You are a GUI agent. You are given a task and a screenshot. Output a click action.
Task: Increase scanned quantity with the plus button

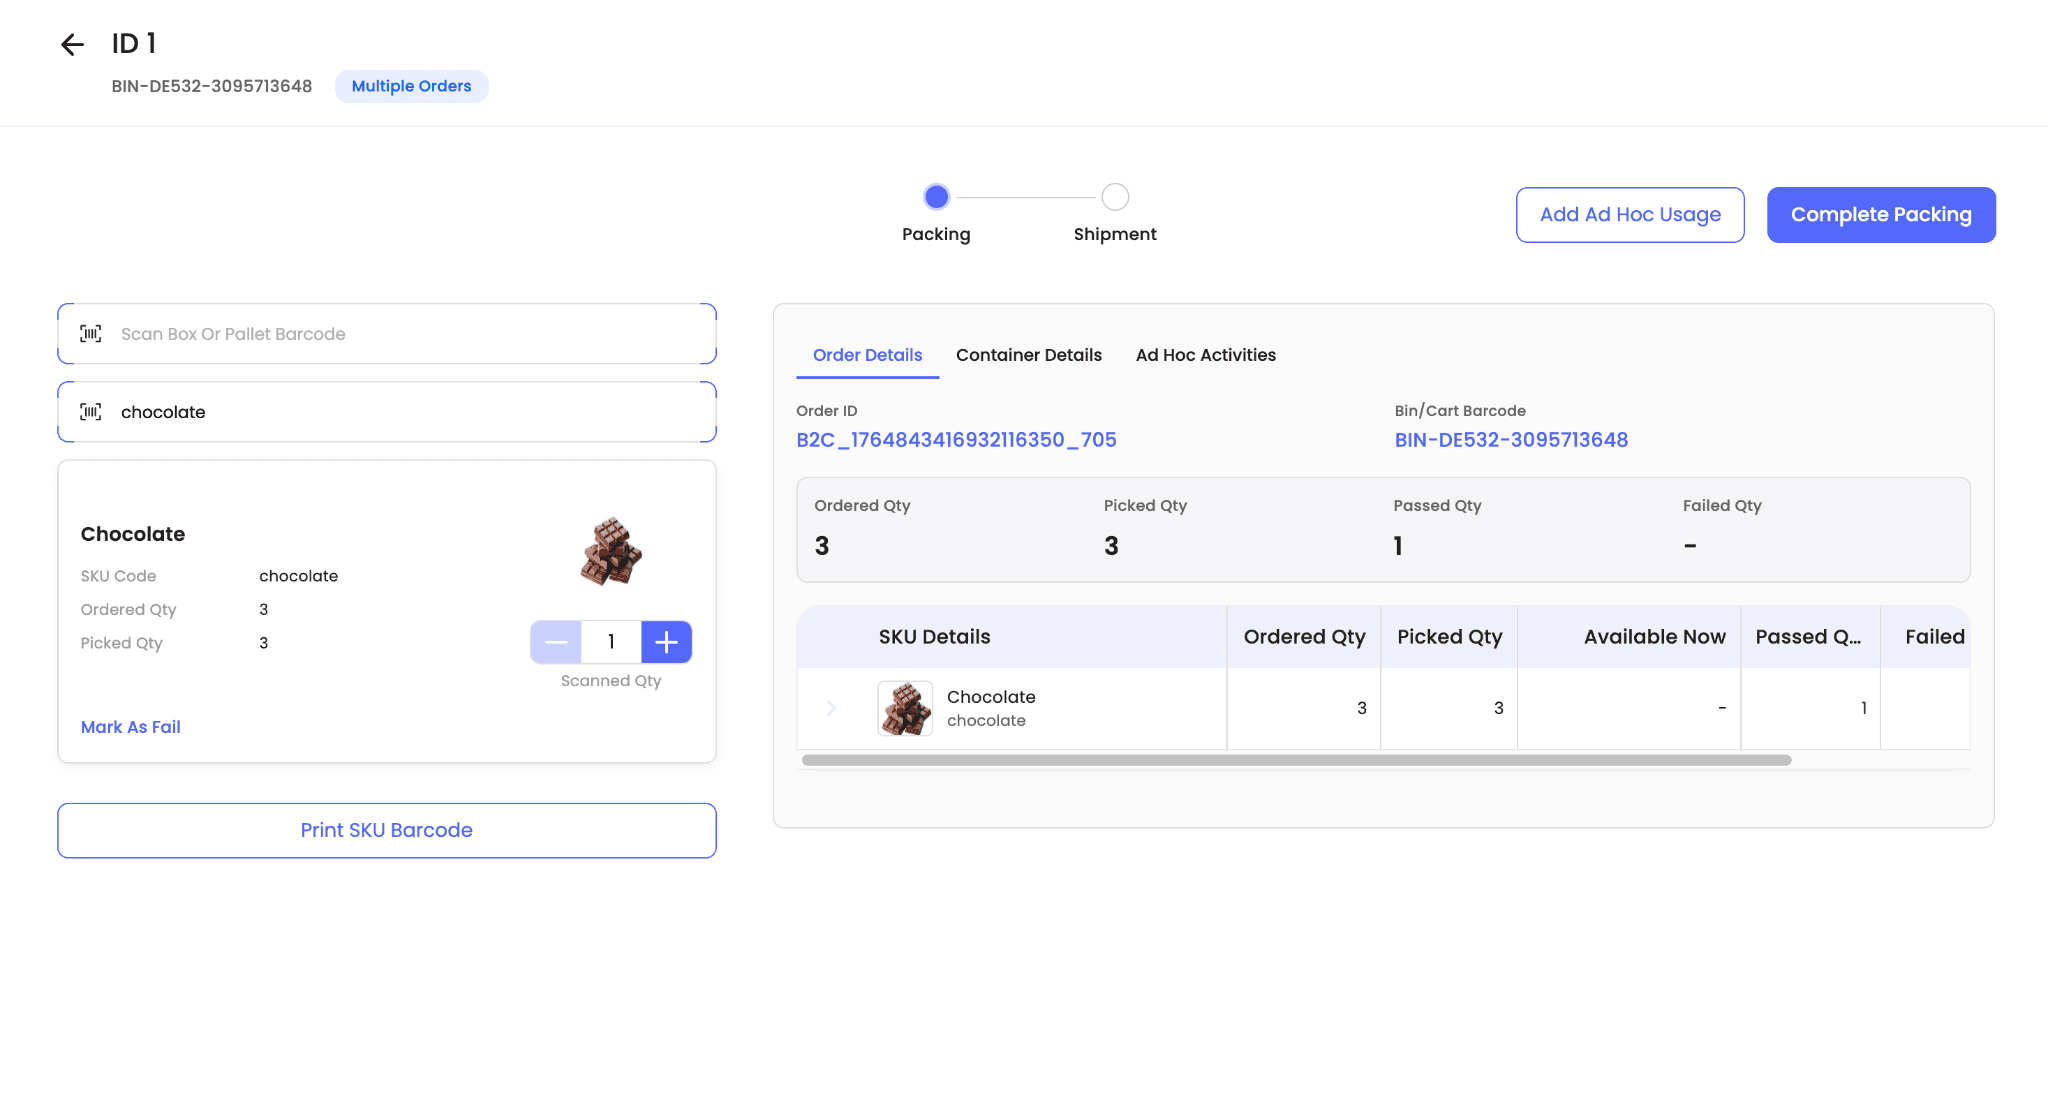click(x=666, y=642)
